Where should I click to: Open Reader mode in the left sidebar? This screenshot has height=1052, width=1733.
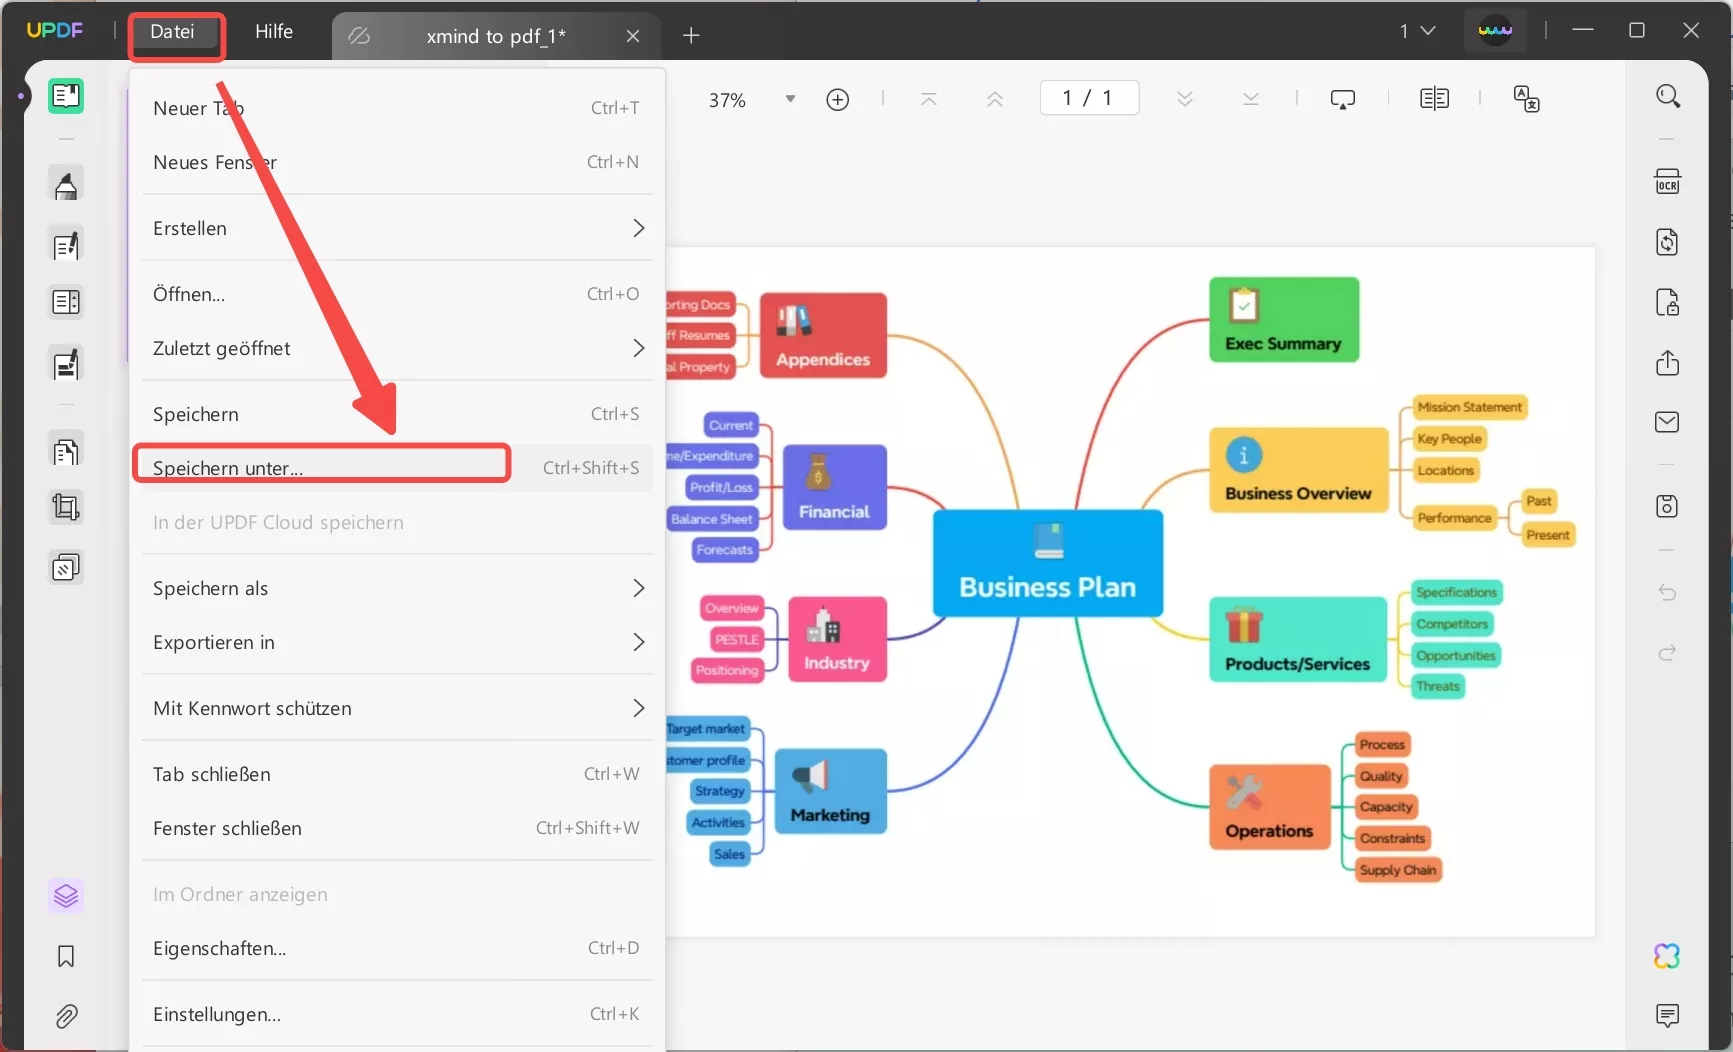pyautogui.click(x=66, y=96)
